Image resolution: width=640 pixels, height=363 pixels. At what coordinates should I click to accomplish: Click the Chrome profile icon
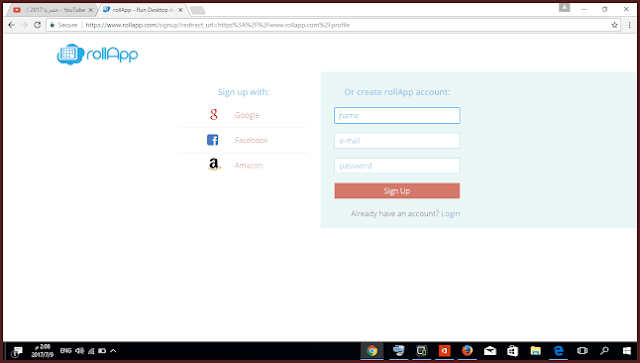(564, 7)
